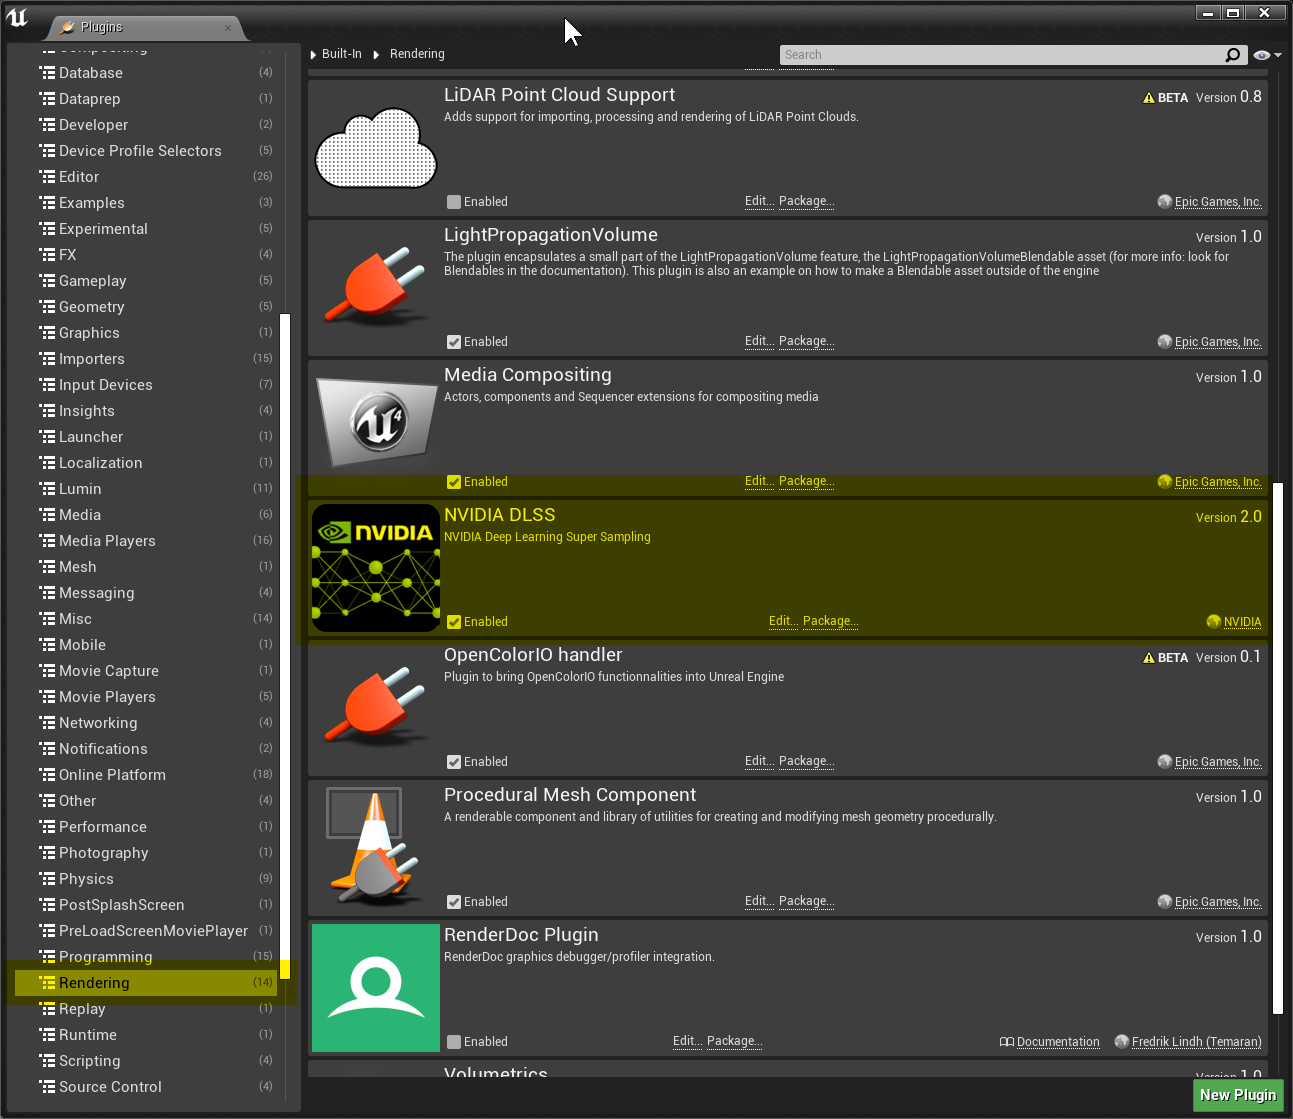The height and width of the screenshot is (1119, 1293).
Task: Click the category list scrollbar thumb
Action: point(285,646)
